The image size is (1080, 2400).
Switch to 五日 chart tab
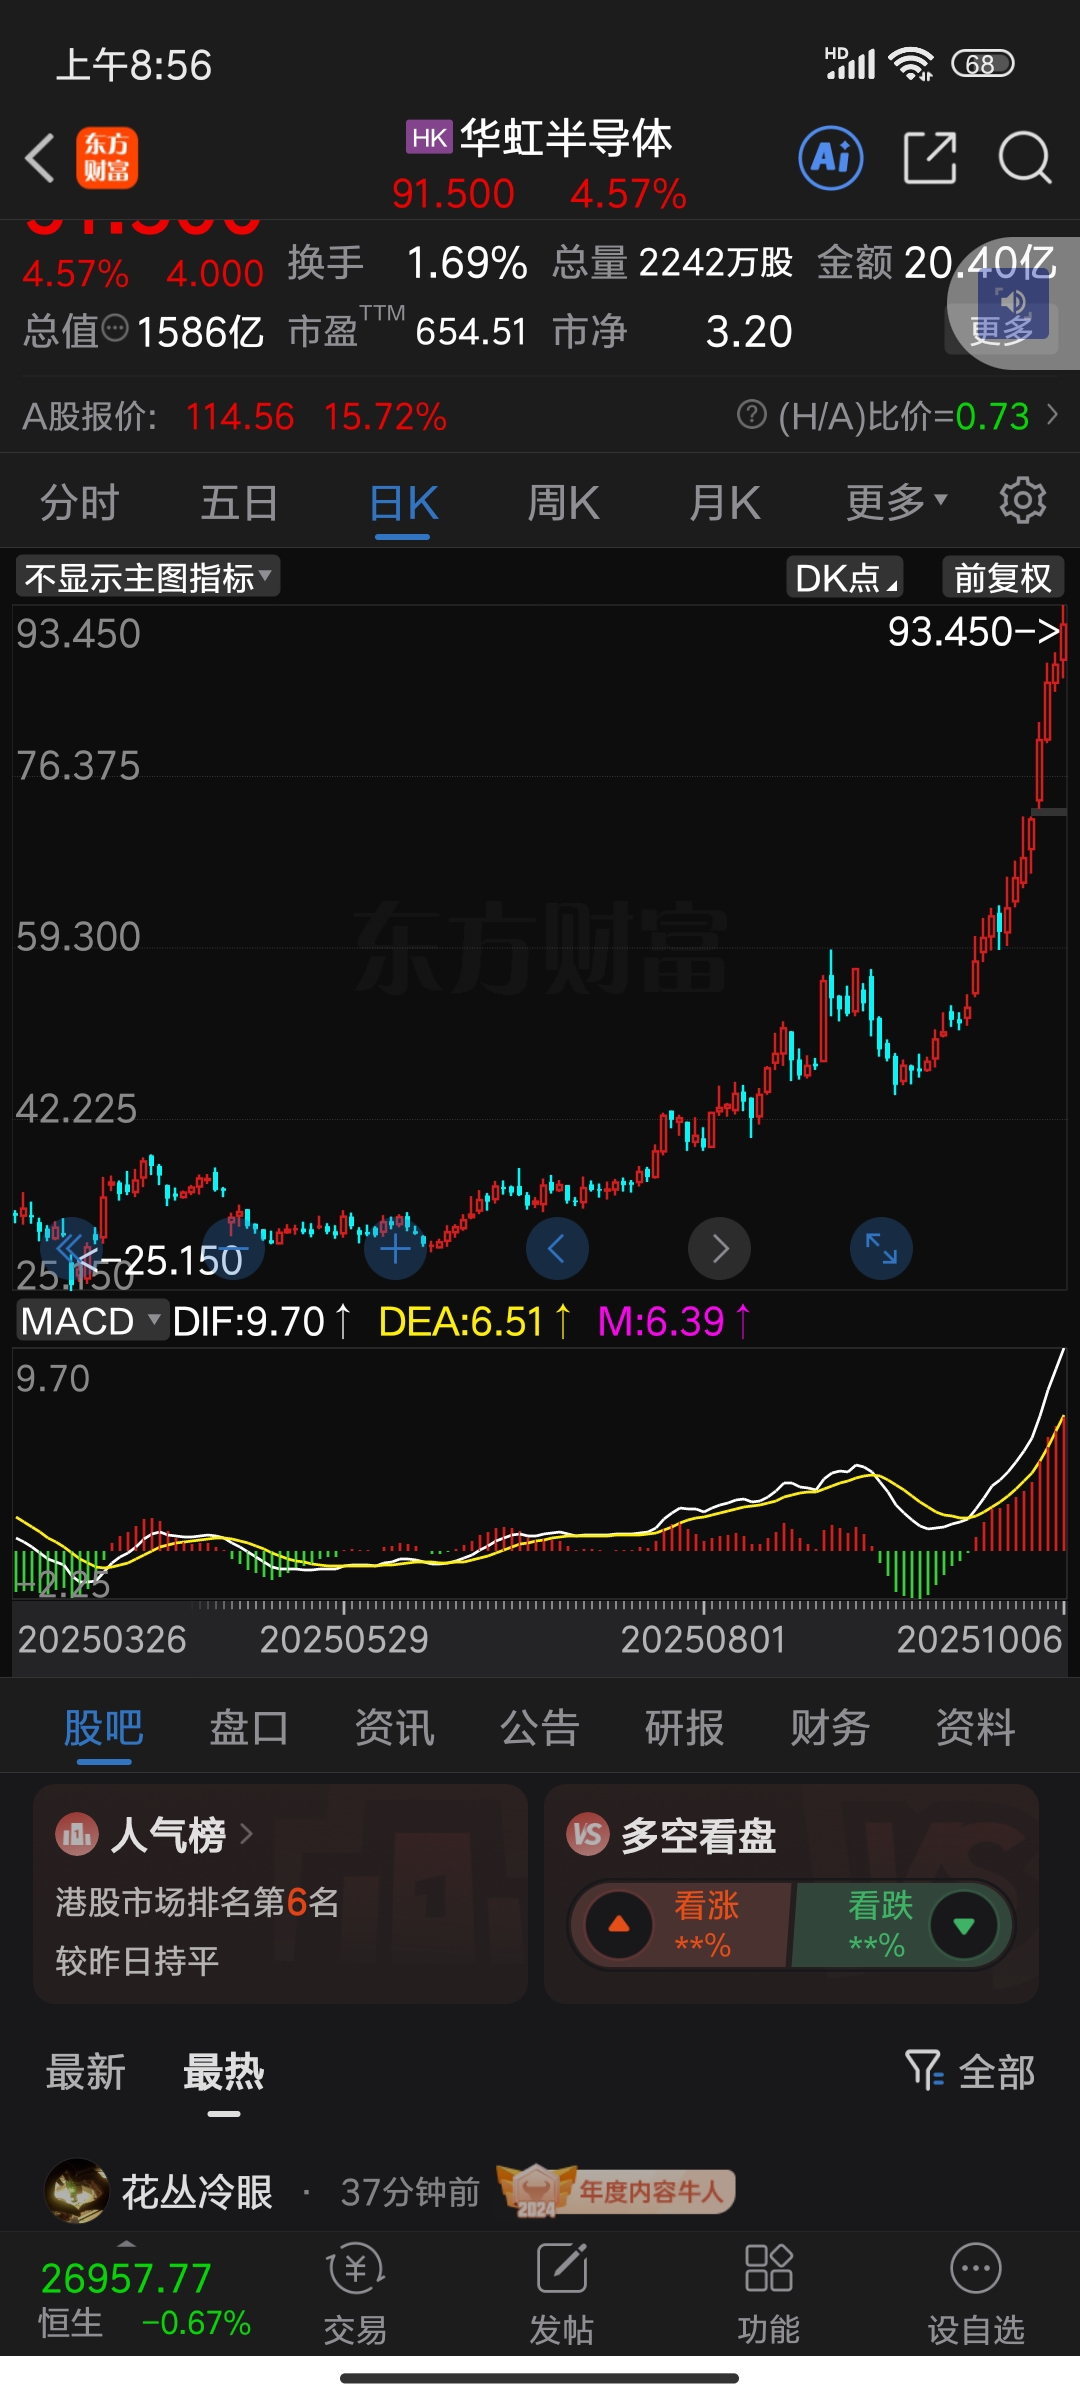pyautogui.click(x=239, y=501)
